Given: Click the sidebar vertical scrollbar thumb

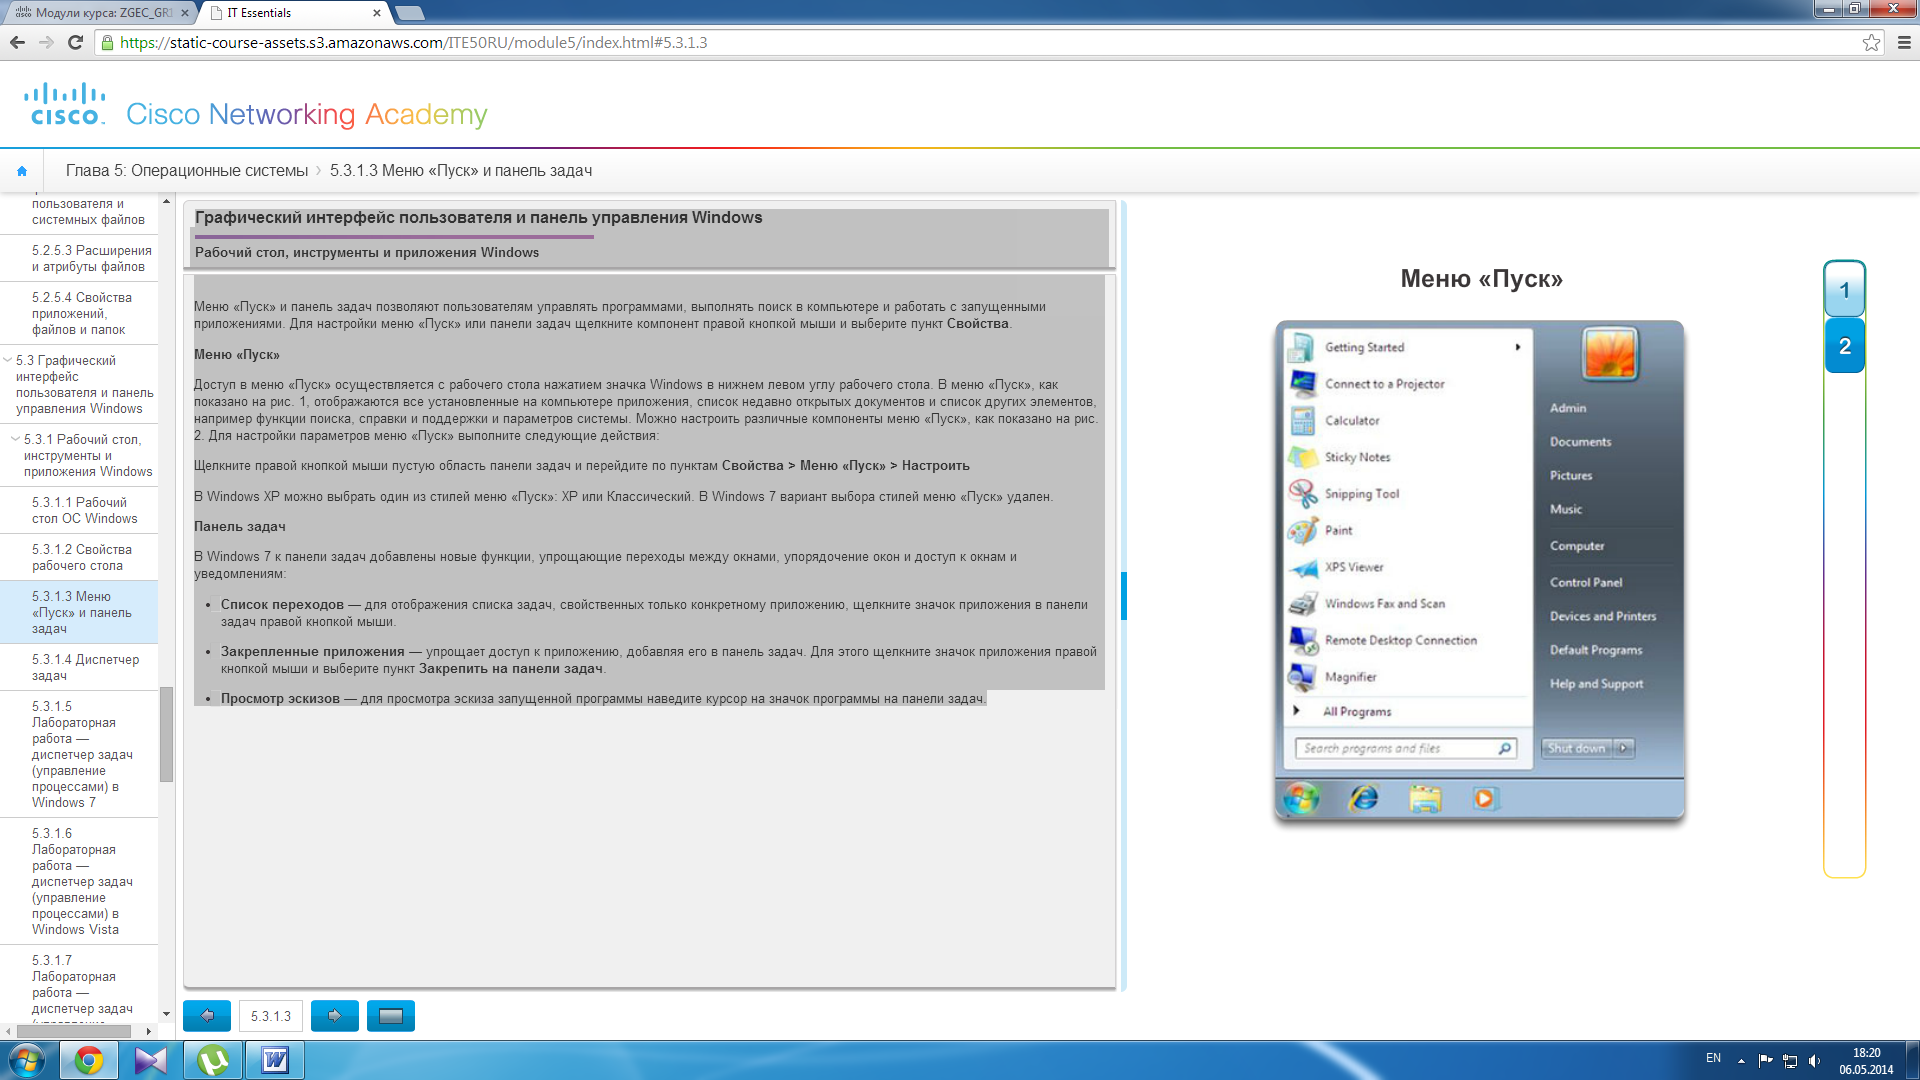Looking at the screenshot, I should (166, 734).
